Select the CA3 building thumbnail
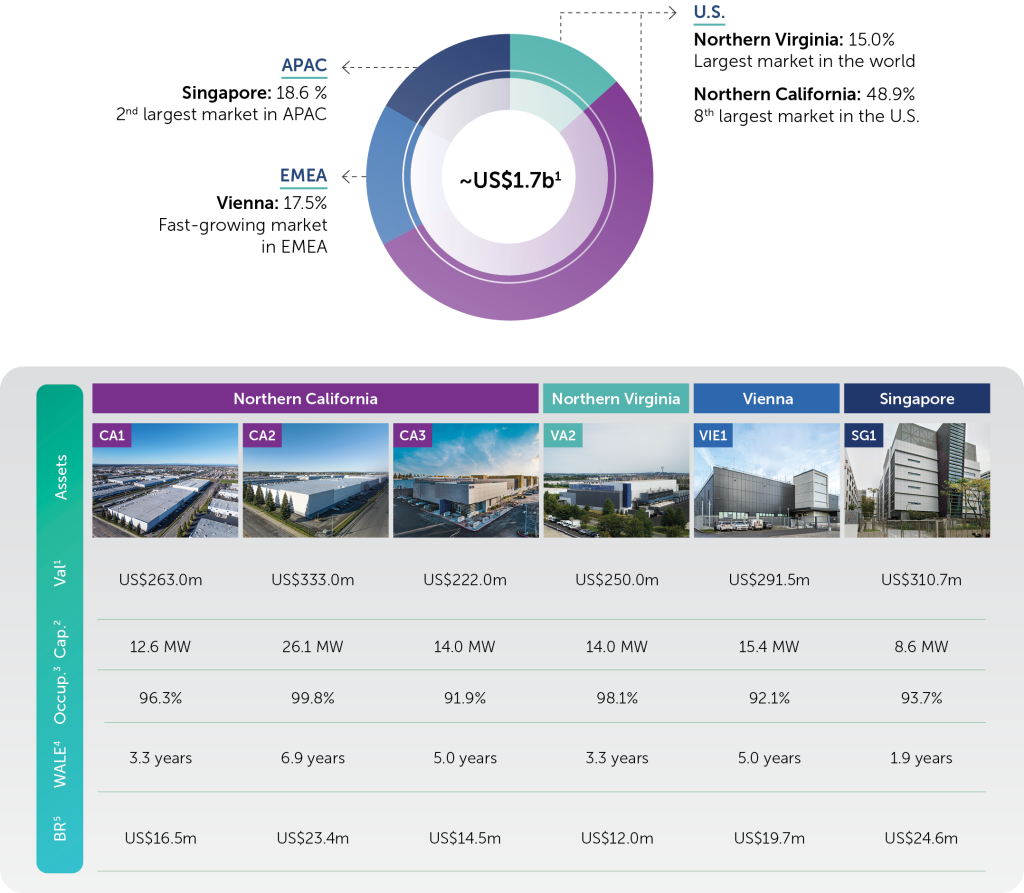1024x893 pixels. pos(466,480)
